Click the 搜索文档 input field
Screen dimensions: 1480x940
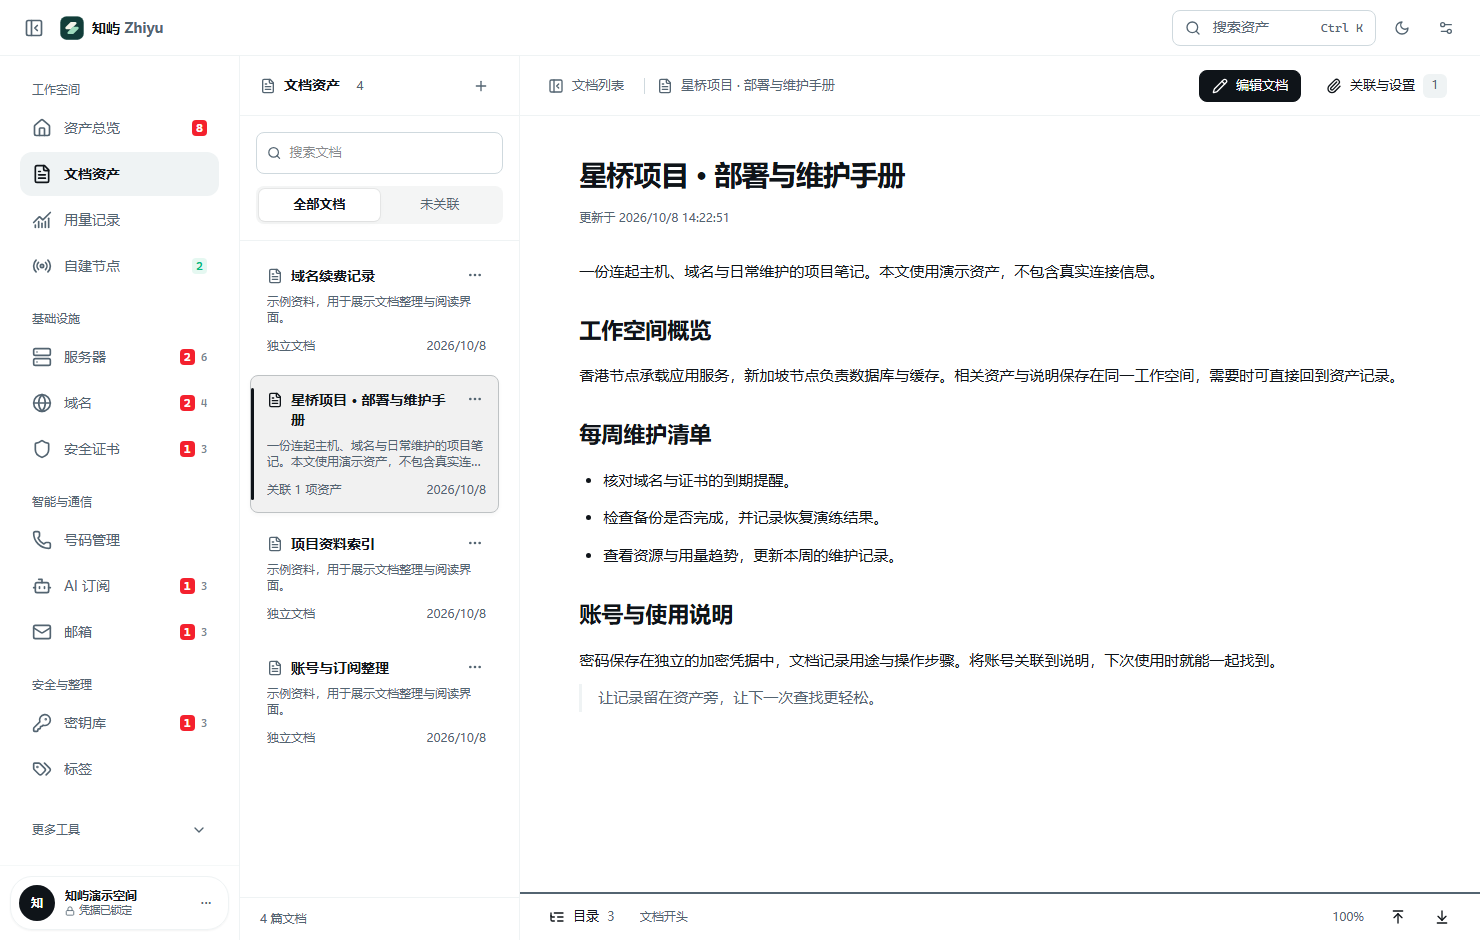tap(379, 153)
